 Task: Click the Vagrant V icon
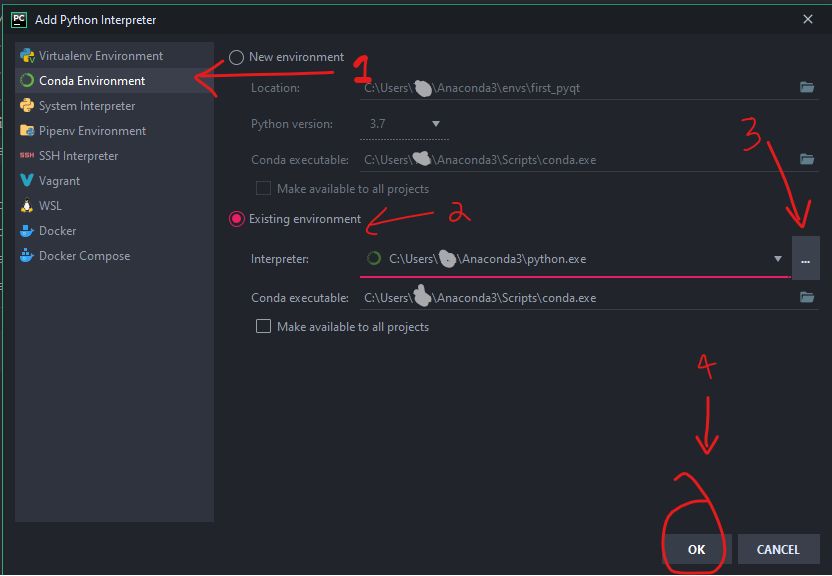click(27, 180)
